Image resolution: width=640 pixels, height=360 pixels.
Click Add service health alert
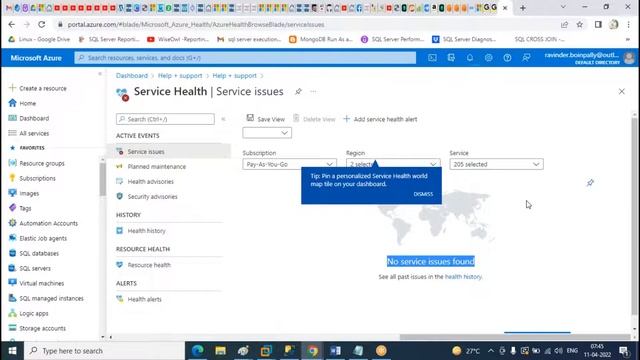coord(380,119)
